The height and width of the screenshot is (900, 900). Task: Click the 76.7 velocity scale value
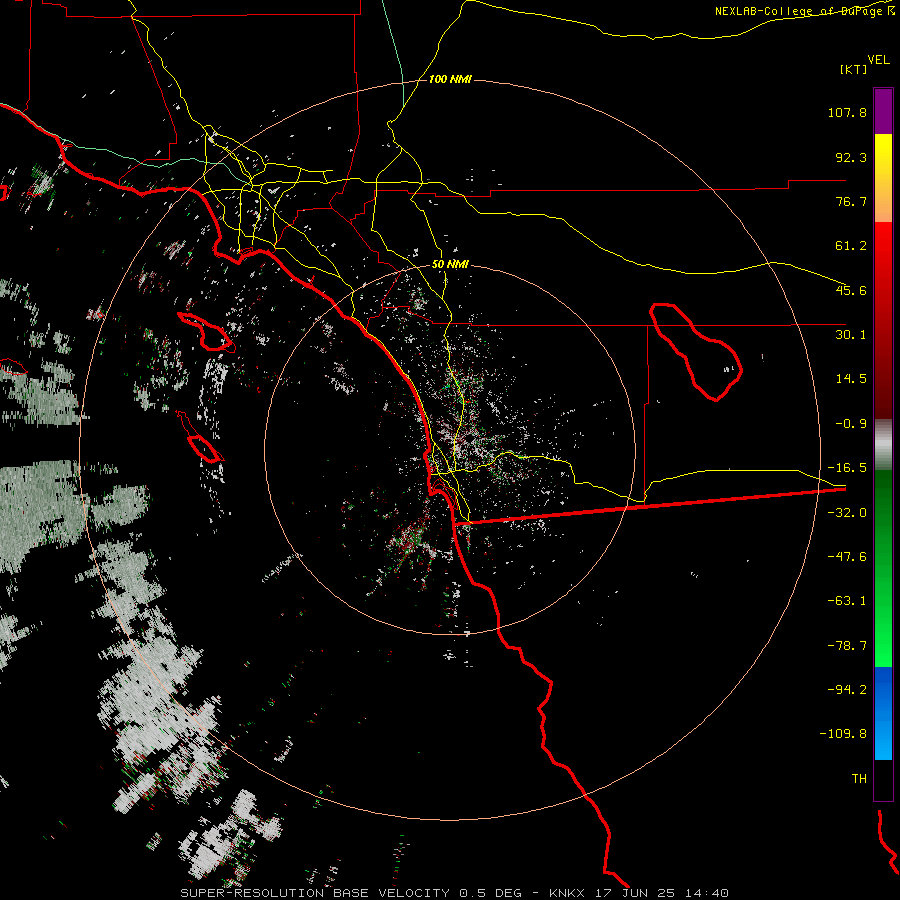pyautogui.click(x=851, y=201)
